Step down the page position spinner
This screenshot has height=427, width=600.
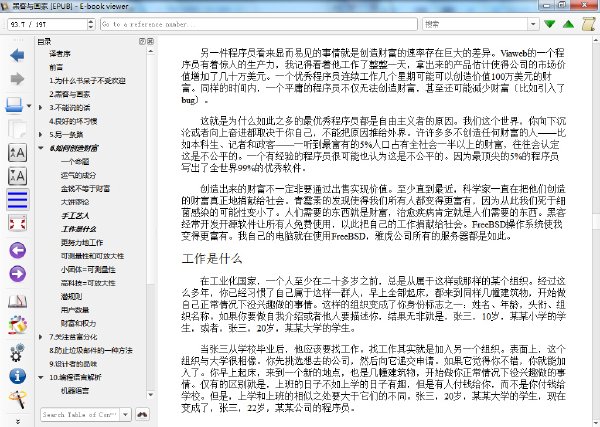tap(91, 27)
